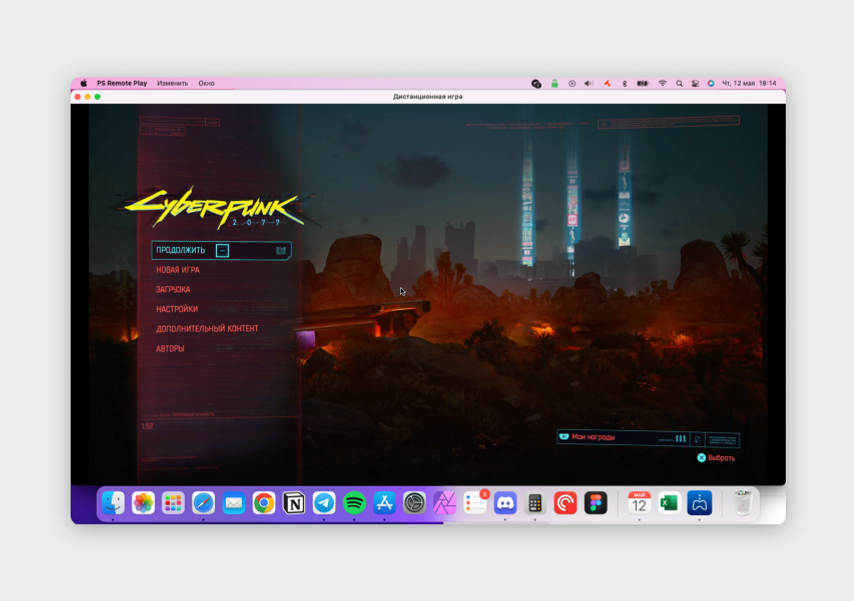854x601 pixels.
Task: Open the Bluetooth menu bar icon
Action: click(x=625, y=83)
